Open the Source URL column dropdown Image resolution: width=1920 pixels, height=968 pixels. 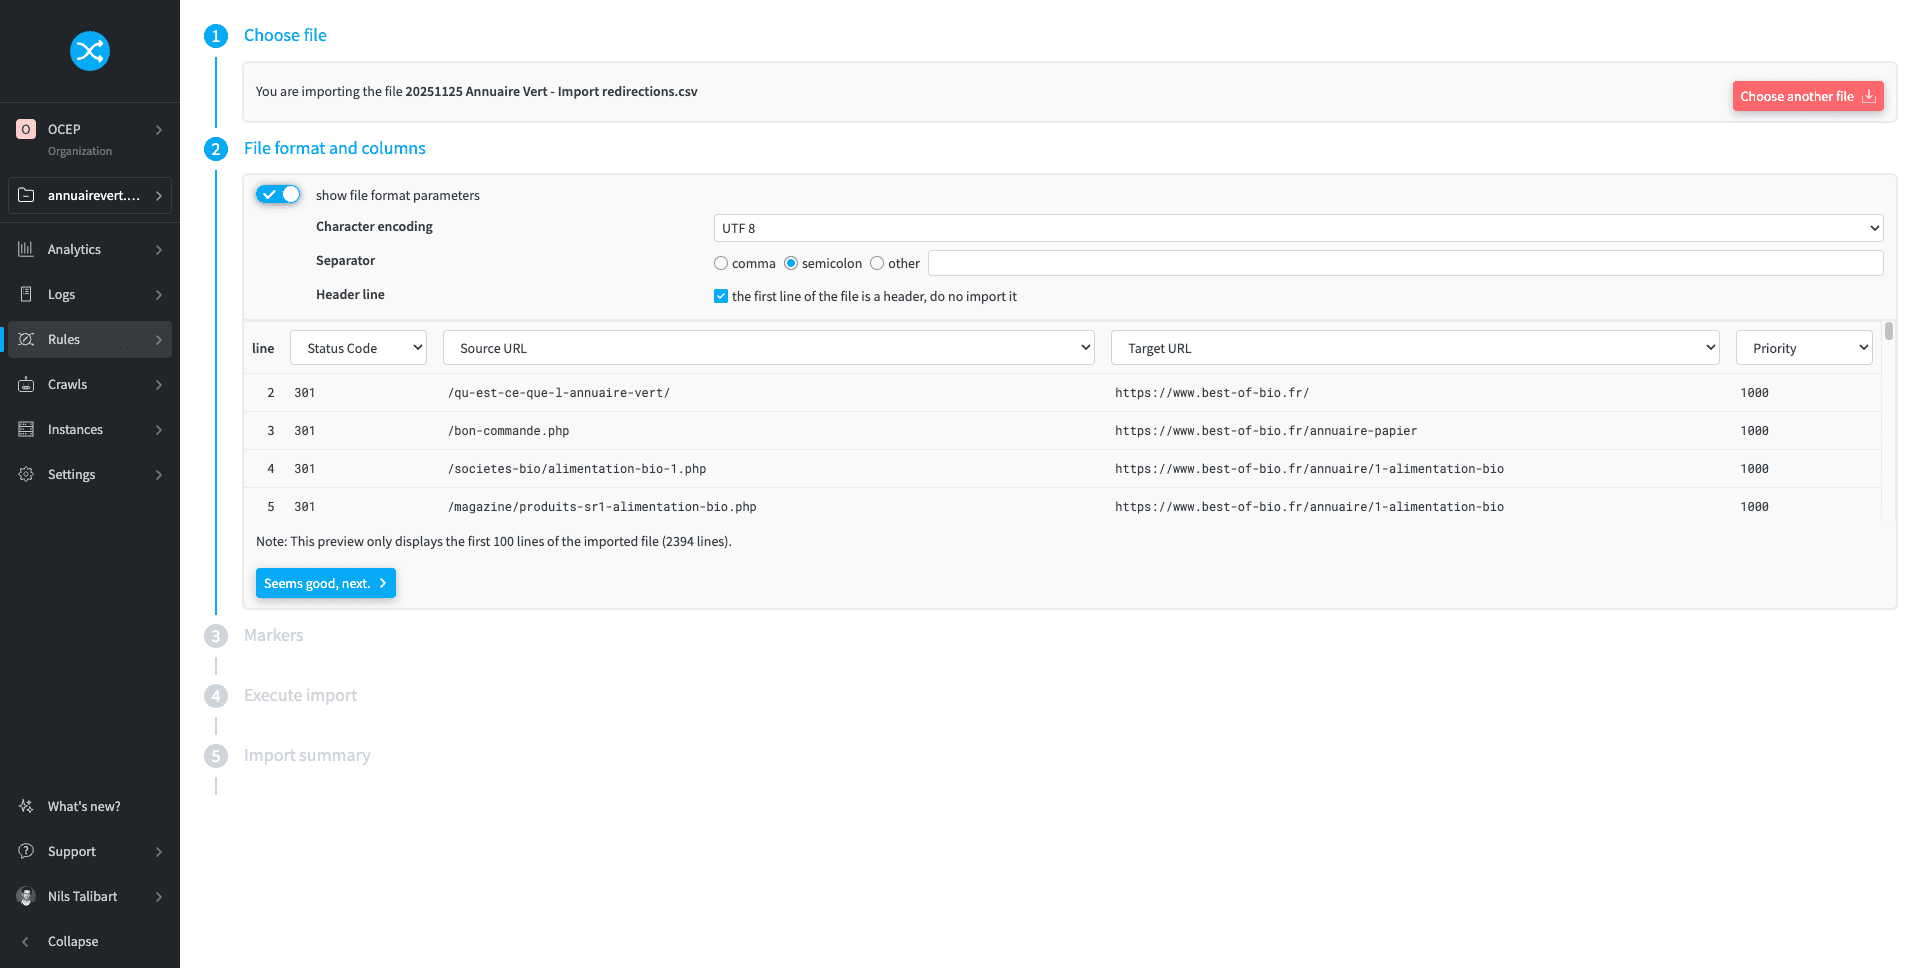769,348
